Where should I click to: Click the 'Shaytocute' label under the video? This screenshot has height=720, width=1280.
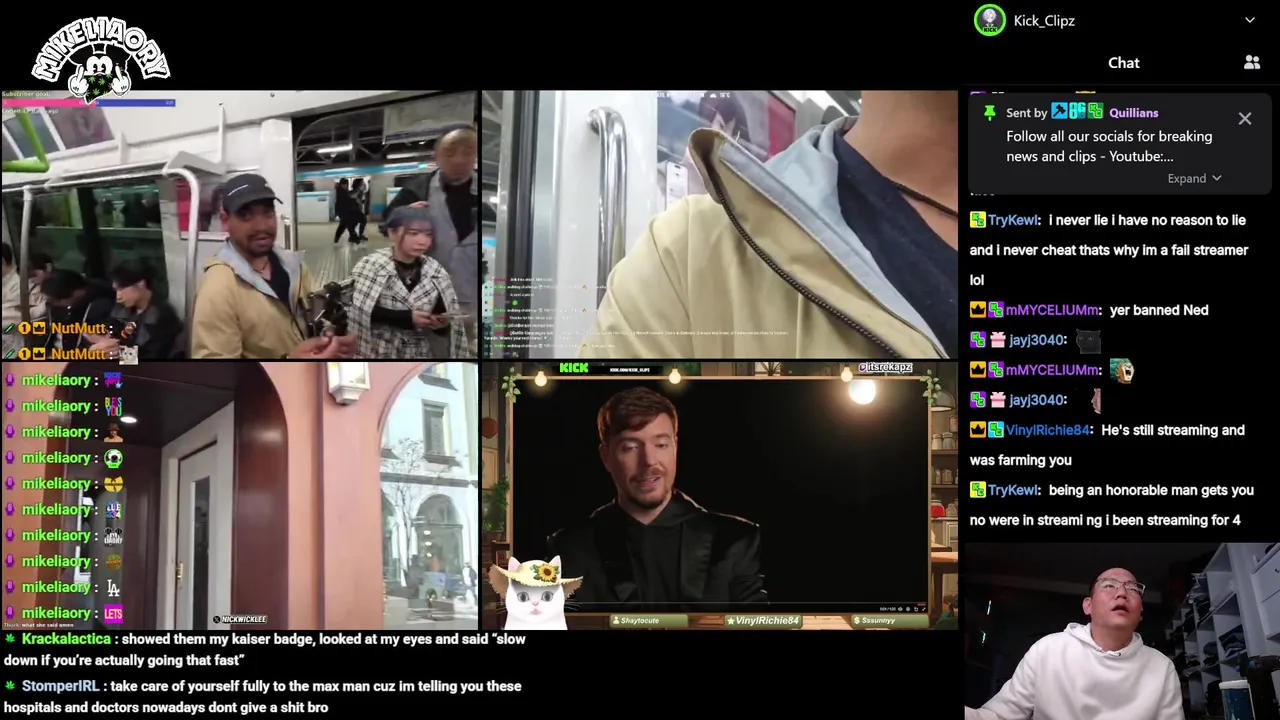coord(650,621)
